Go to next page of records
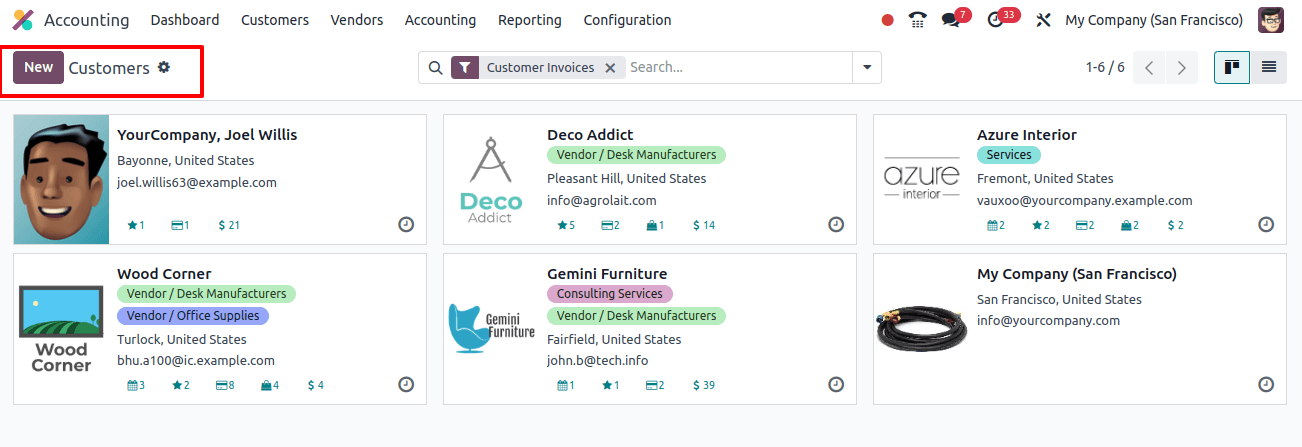This screenshot has height=447, width=1302. pos(1182,68)
